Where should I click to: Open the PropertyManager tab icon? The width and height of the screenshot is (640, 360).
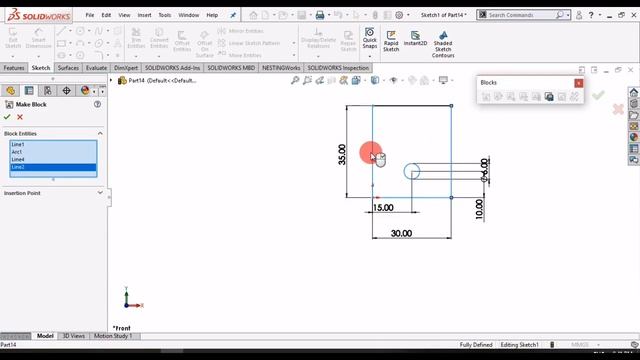coord(29,91)
